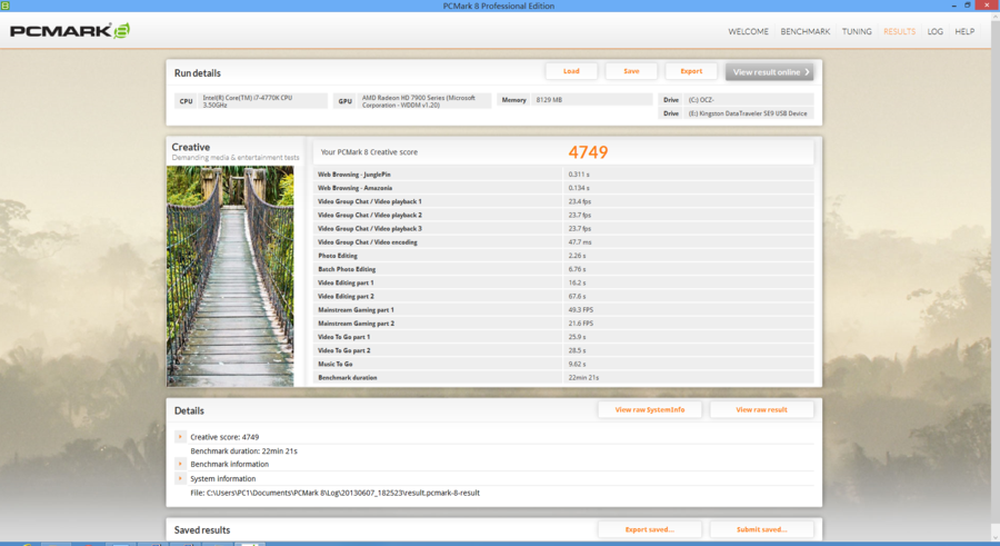Select Video To Go part 2 row
Screen dimensions: 1000x546
pyautogui.click(x=564, y=350)
